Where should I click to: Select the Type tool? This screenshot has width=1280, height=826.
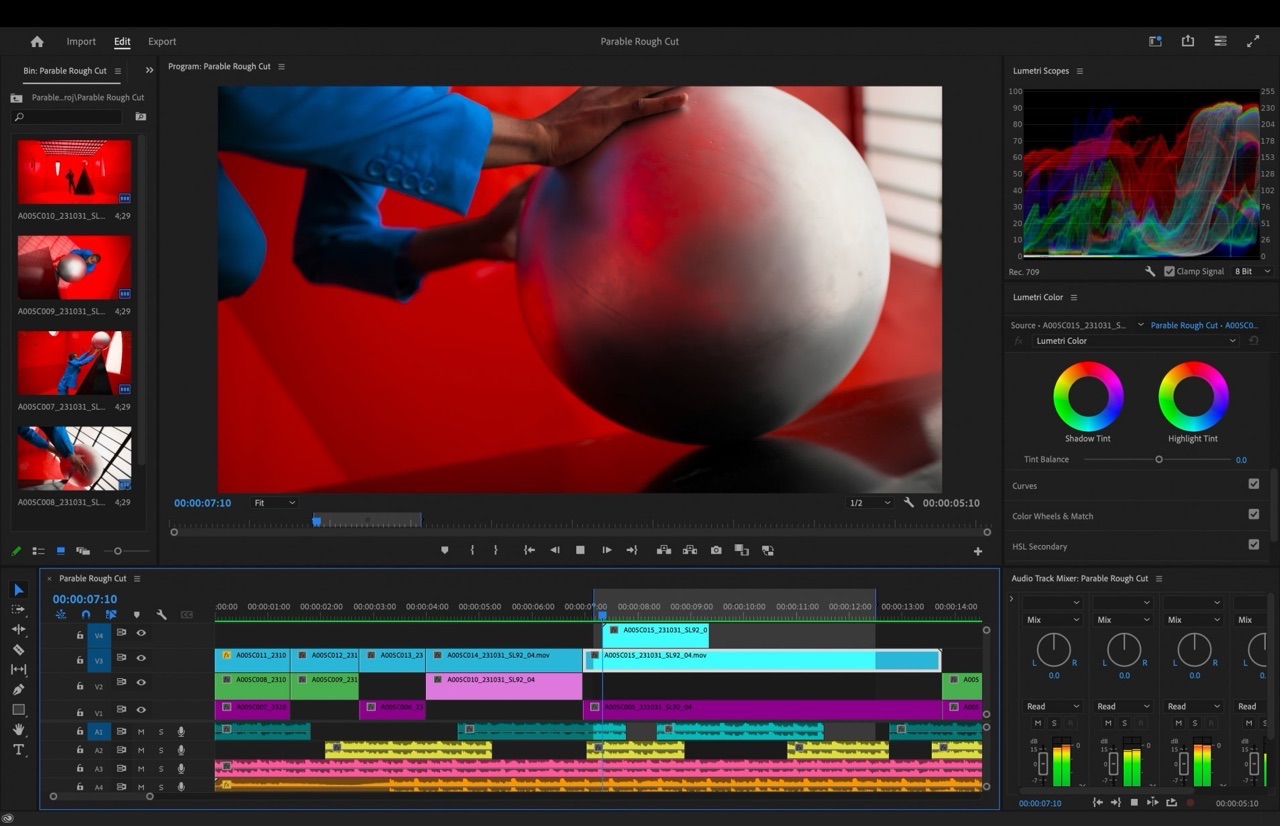[18, 750]
